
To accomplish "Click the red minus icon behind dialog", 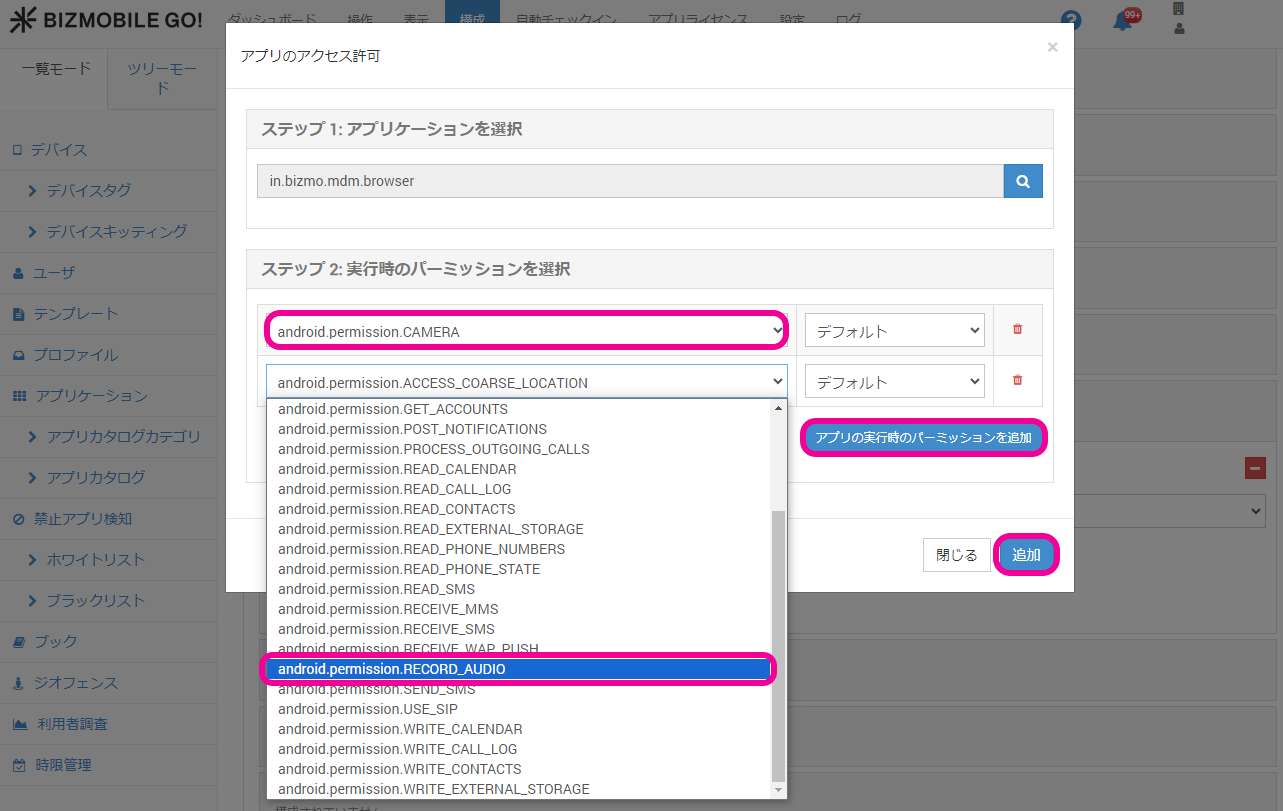I will click(x=1254, y=467).
